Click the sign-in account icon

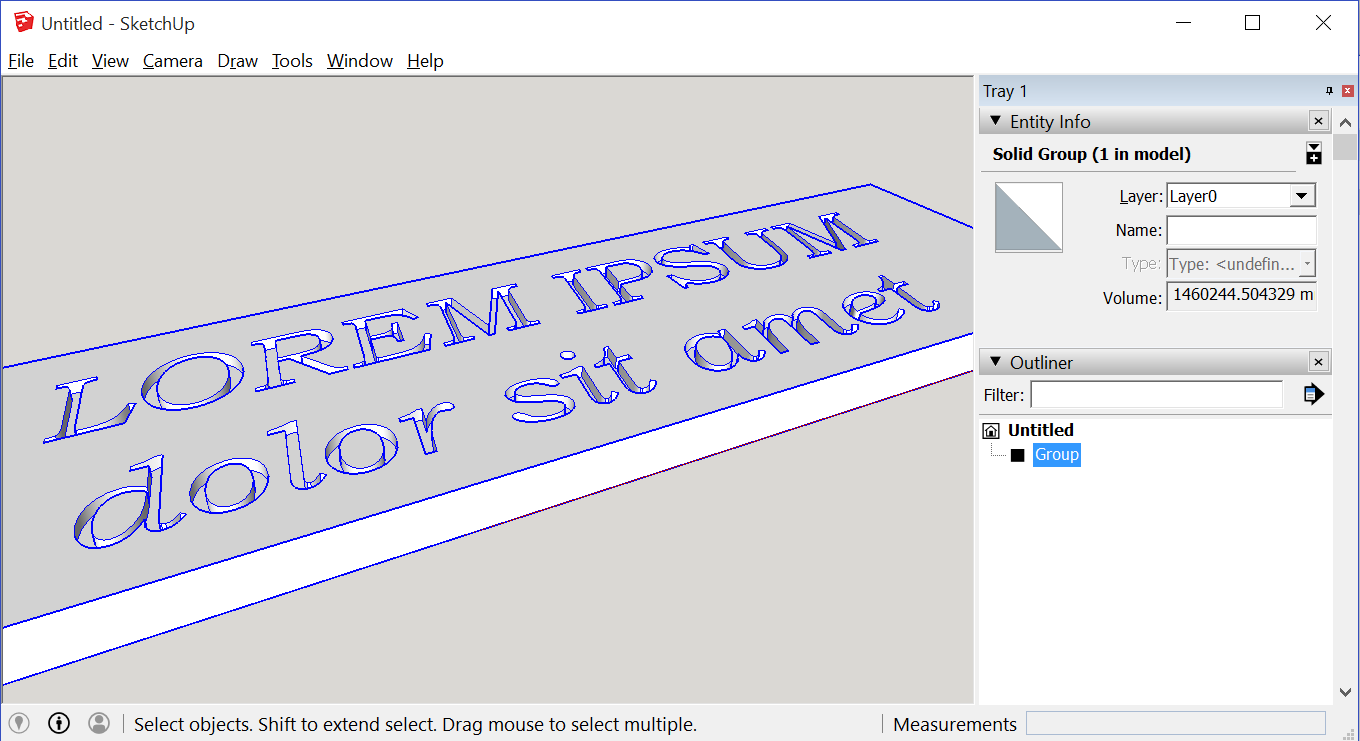point(98,723)
